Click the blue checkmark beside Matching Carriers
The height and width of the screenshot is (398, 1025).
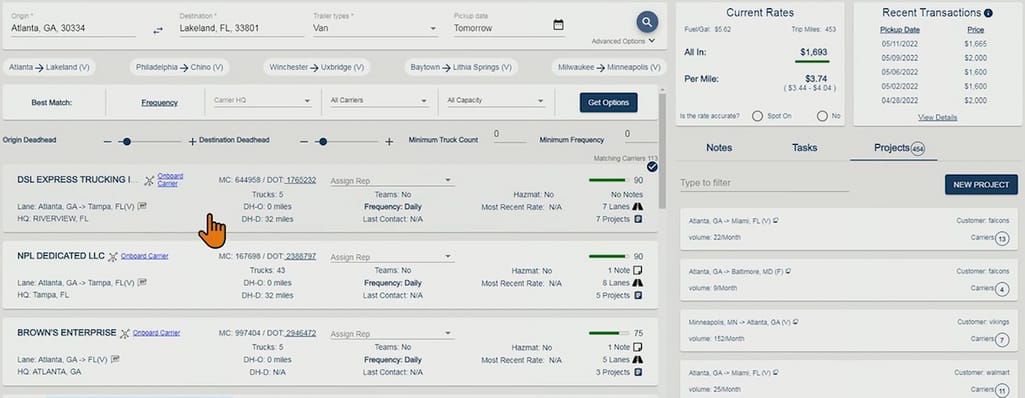[652, 167]
